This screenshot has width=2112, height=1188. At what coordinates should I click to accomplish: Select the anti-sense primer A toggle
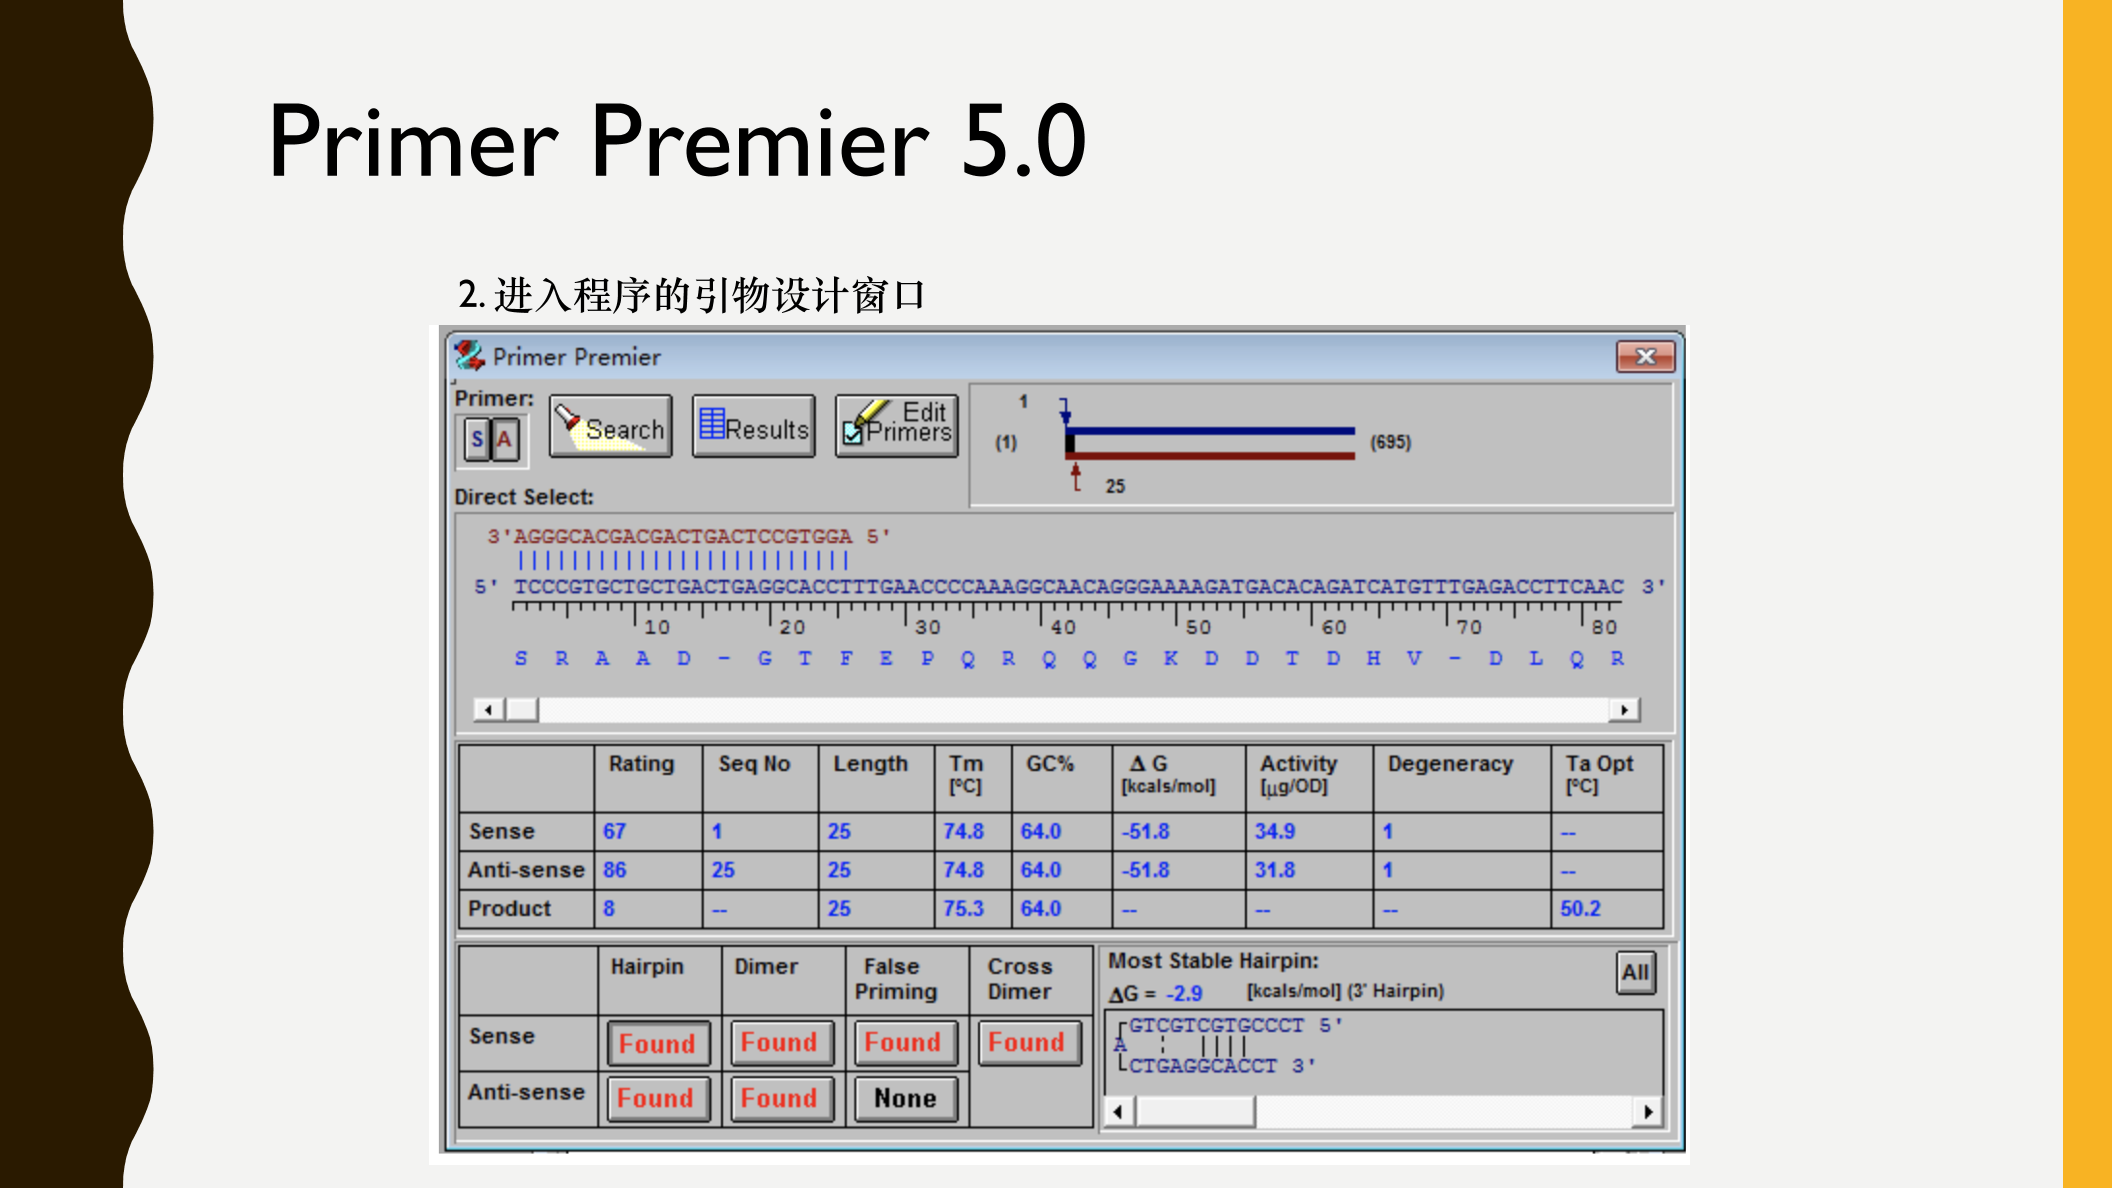click(x=505, y=439)
